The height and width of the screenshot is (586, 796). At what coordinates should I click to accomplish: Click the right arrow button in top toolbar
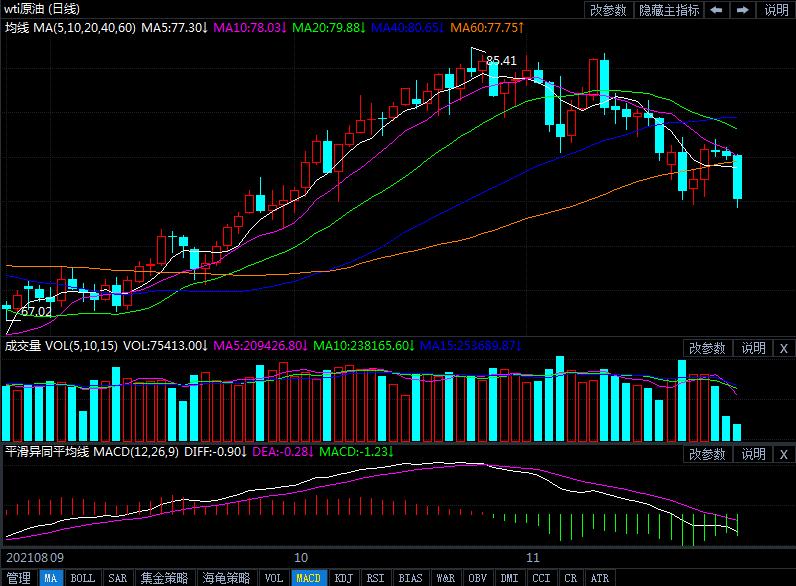click(743, 10)
